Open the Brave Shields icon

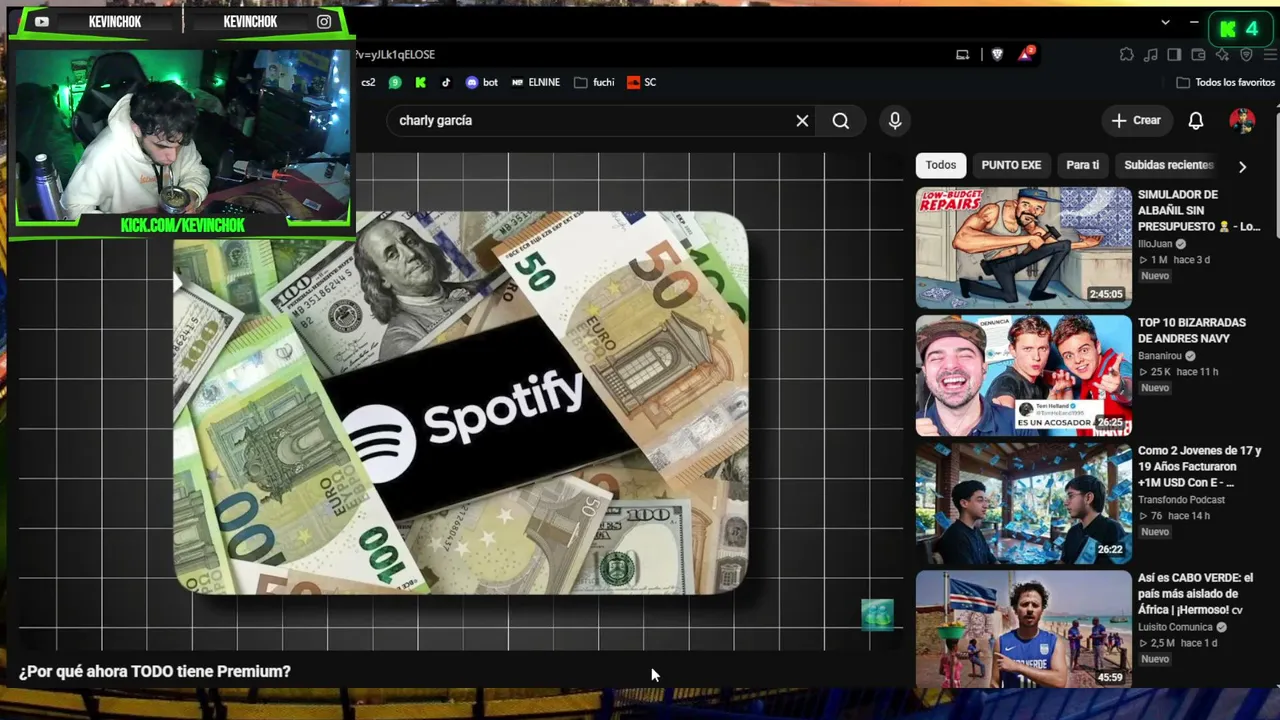[x=997, y=54]
